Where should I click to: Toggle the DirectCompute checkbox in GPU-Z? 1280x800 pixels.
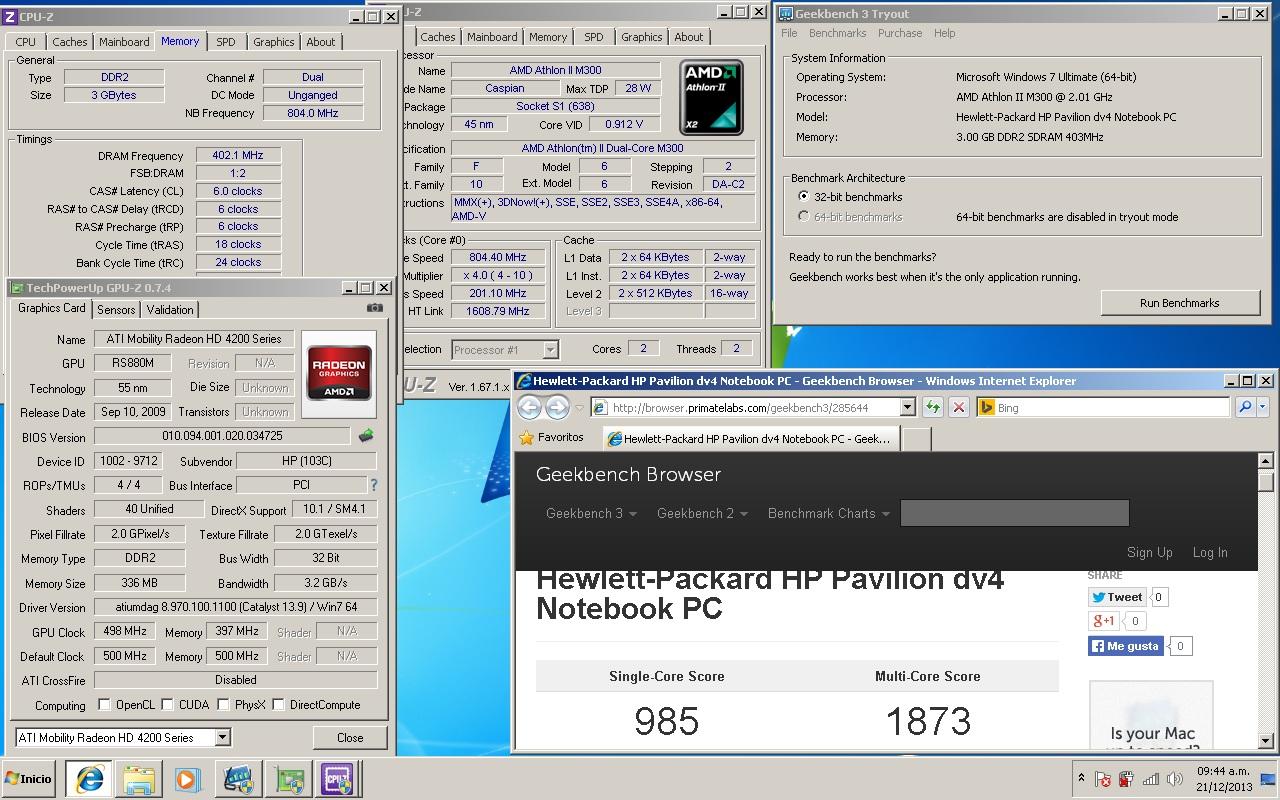[278, 705]
